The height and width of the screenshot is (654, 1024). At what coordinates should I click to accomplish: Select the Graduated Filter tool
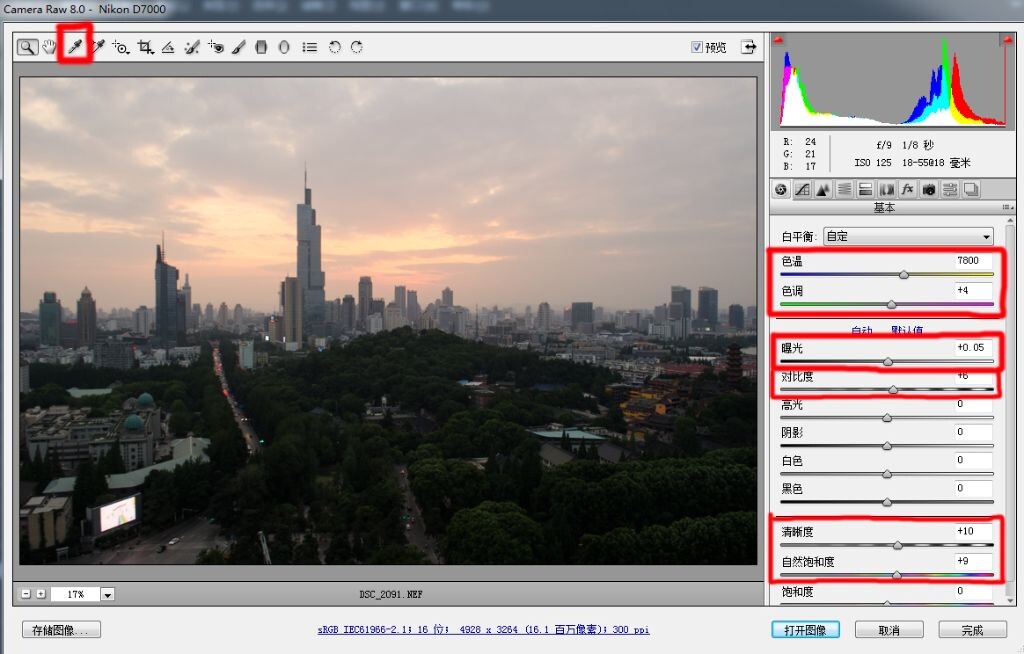point(261,47)
